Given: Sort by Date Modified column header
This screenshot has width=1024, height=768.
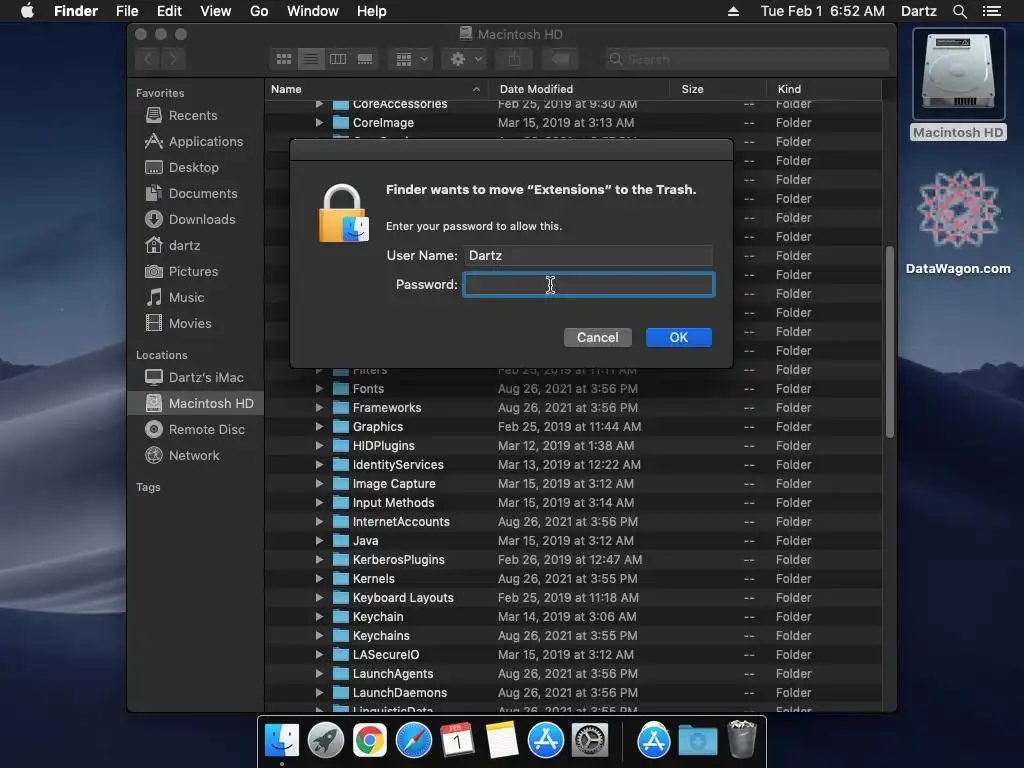Looking at the screenshot, I should click(x=536, y=89).
